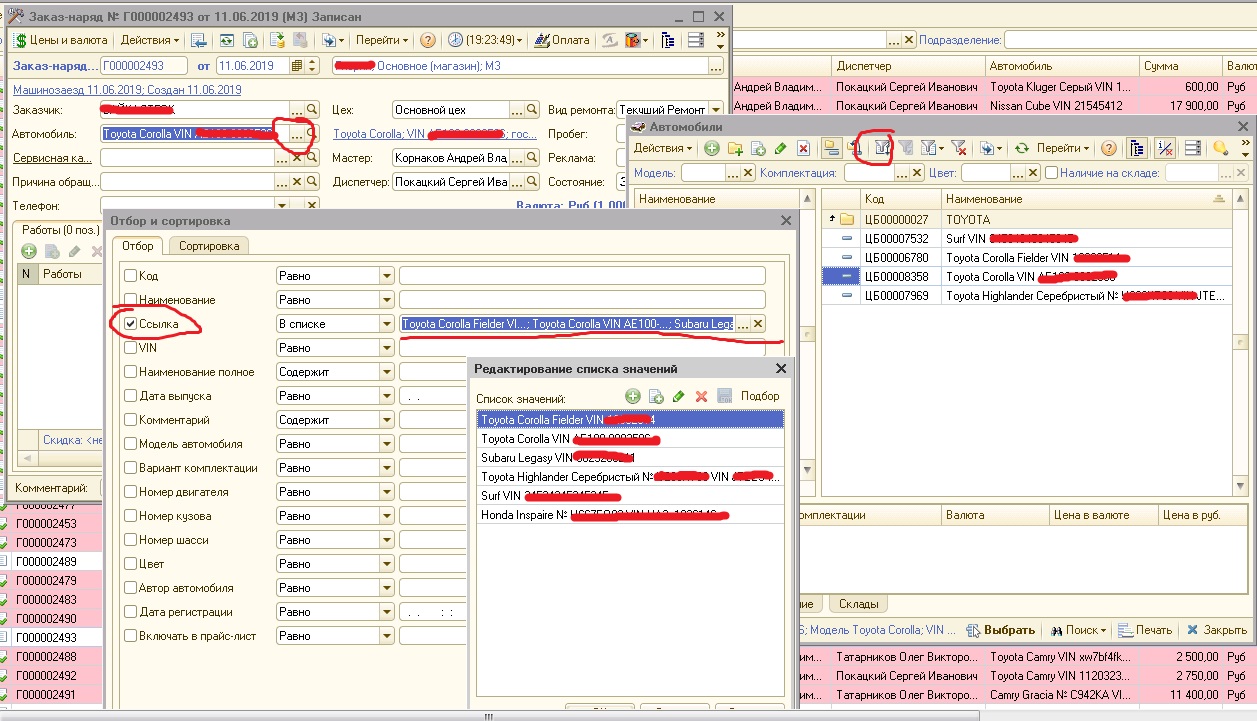Click the help question-mark icon in order window

click(x=428, y=40)
